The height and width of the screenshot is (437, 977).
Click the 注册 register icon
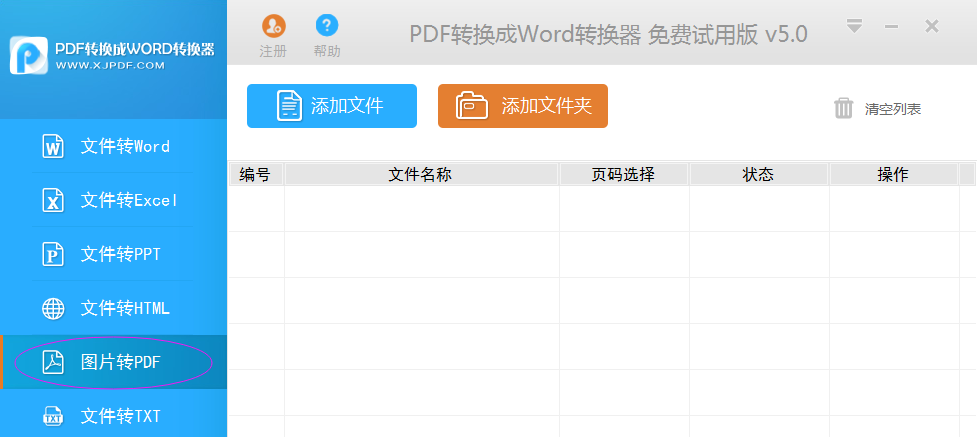coord(274,26)
